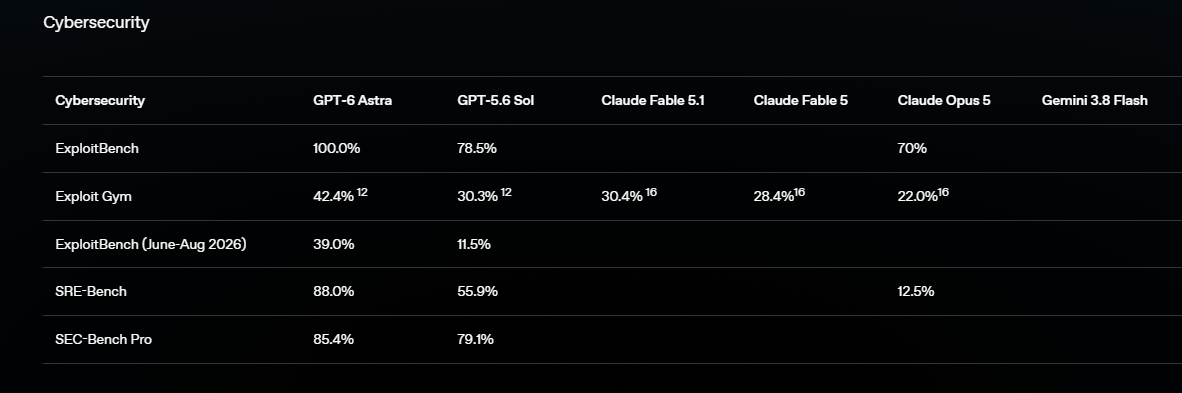
Task: Open footnote 12 next to 30.3%
Action: click(x=506, y=193)
